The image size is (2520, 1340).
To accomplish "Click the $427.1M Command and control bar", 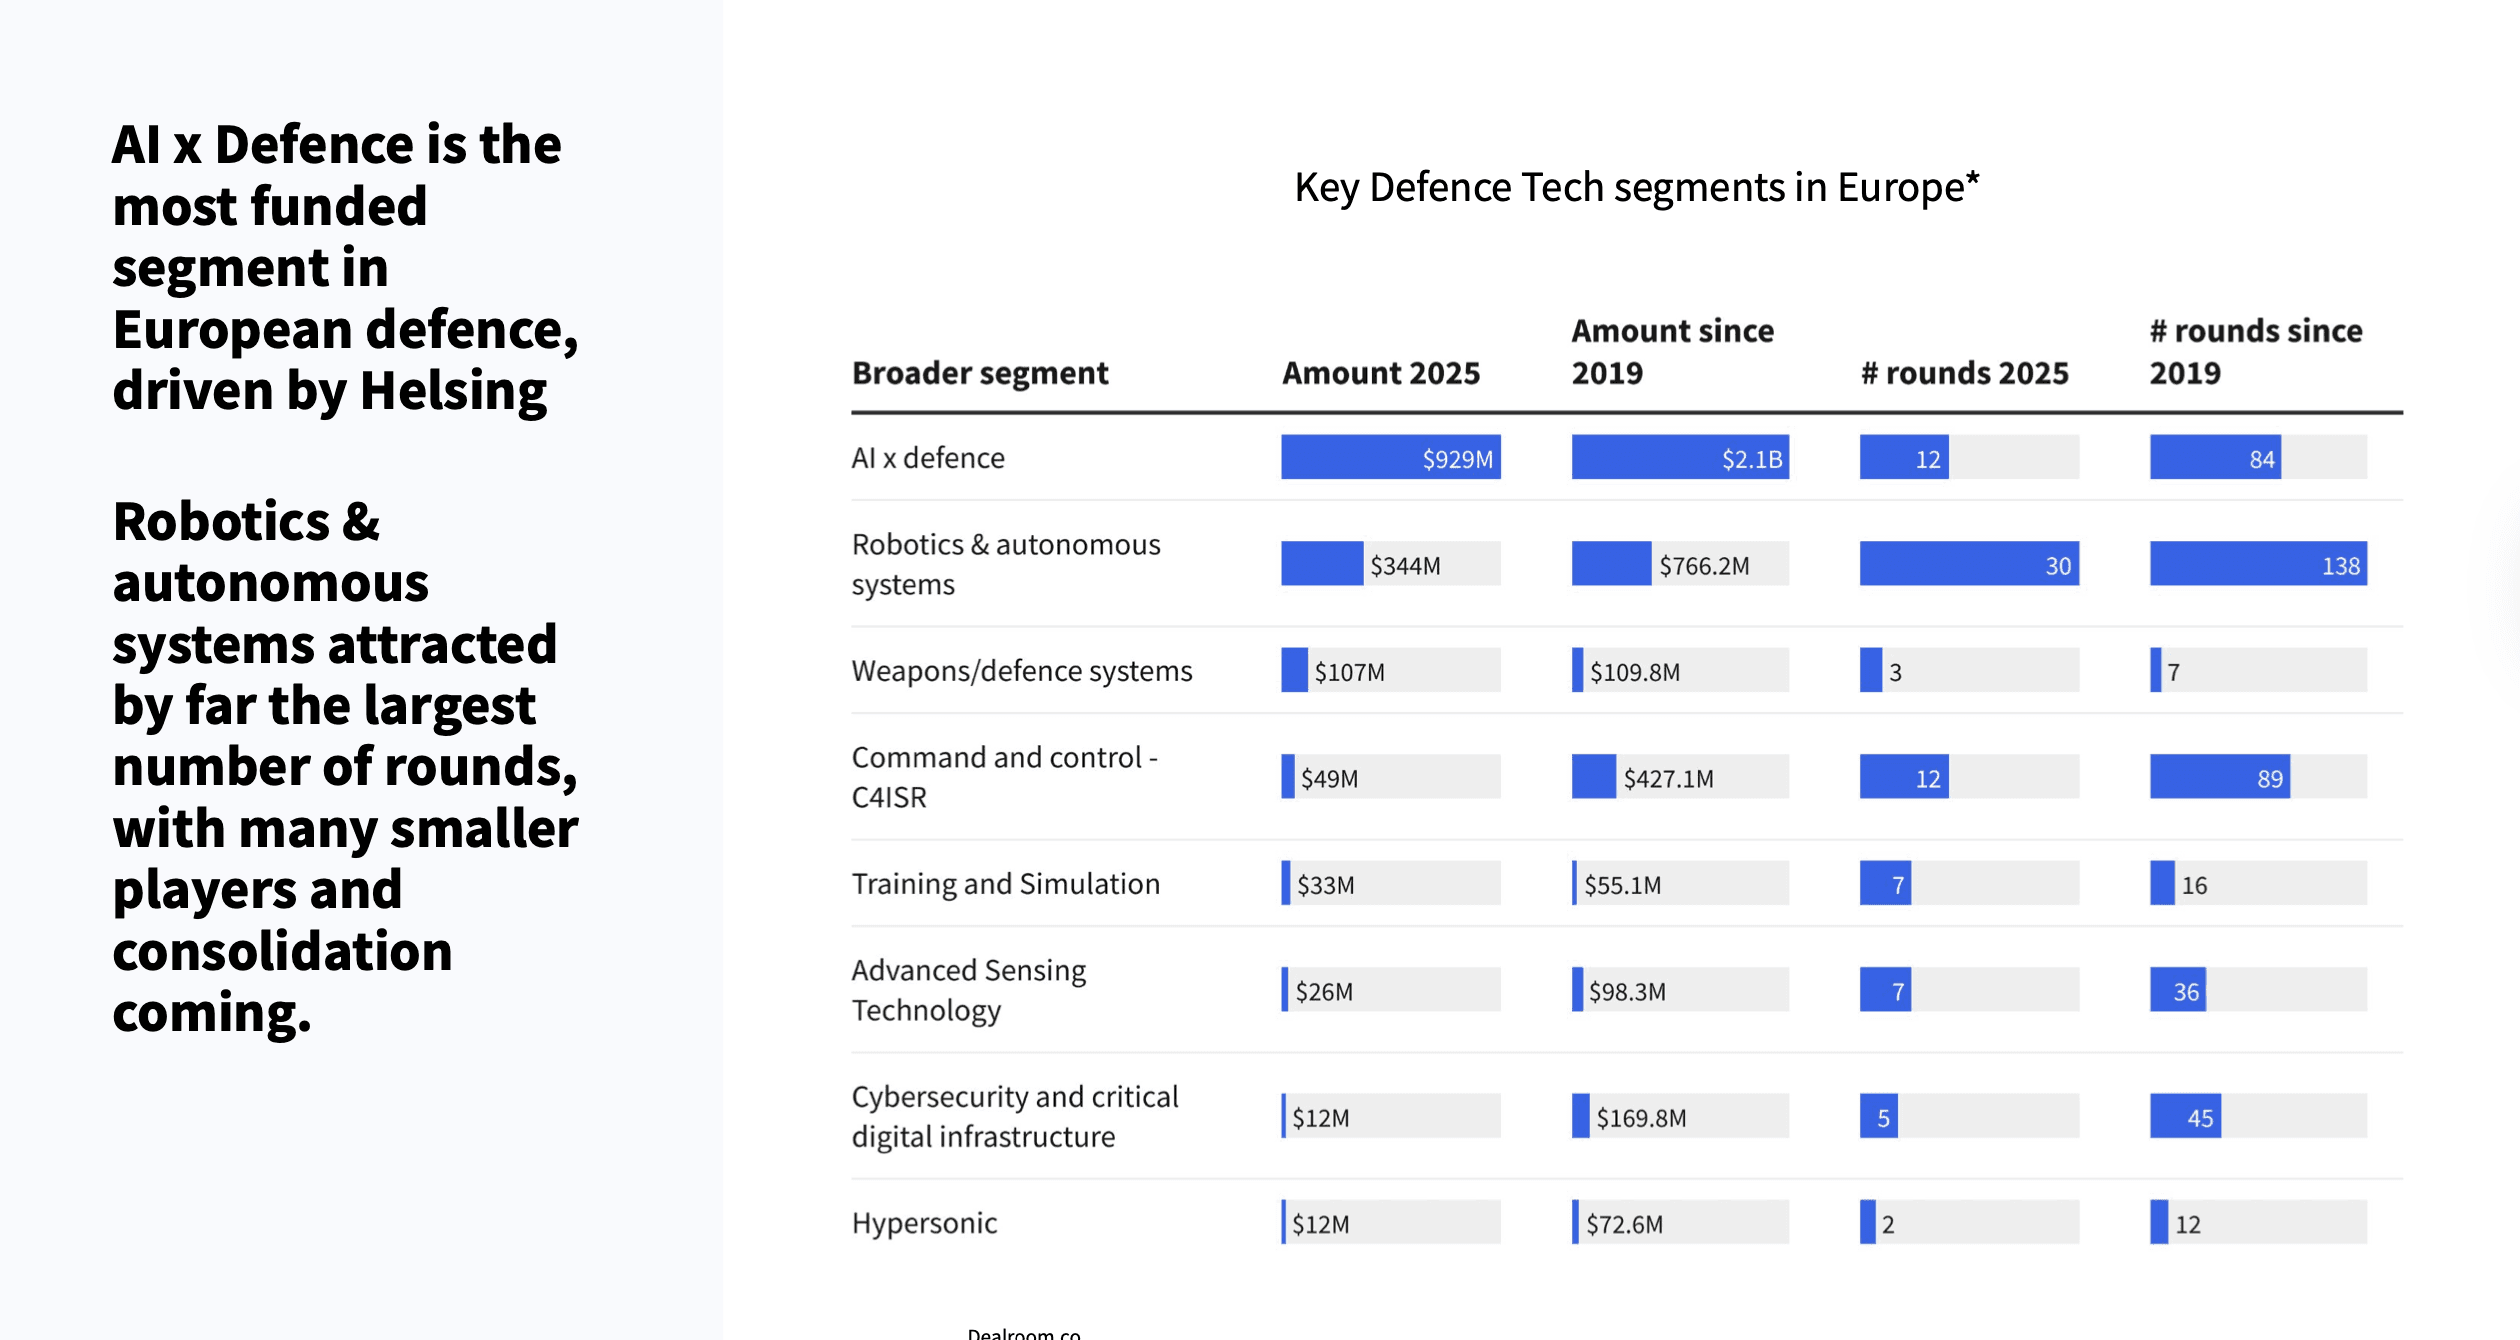I will 1594,777.
